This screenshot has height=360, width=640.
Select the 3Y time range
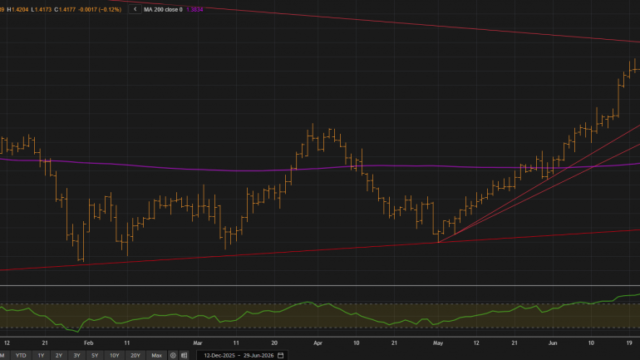77,356
